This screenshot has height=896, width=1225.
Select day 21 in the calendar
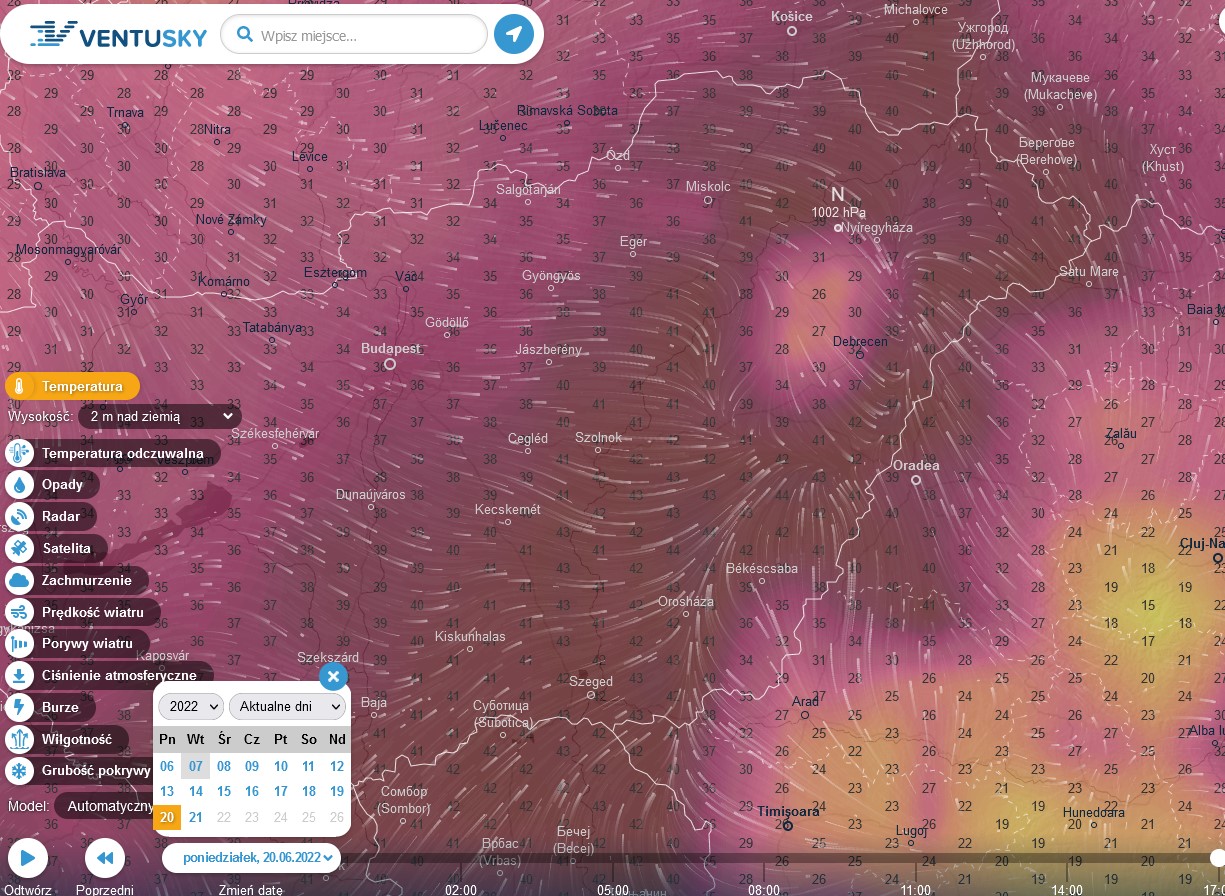pos(196,817)
